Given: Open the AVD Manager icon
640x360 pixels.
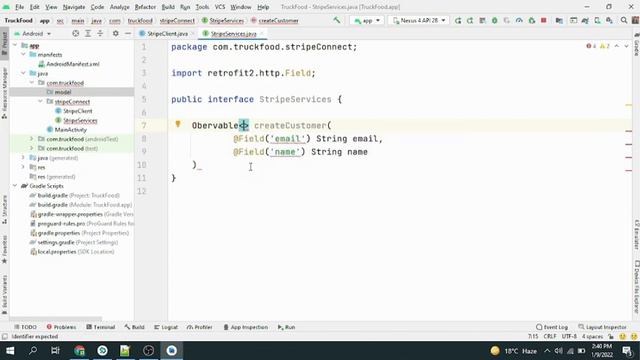Looking at the screenshot, I should point(597,20).
